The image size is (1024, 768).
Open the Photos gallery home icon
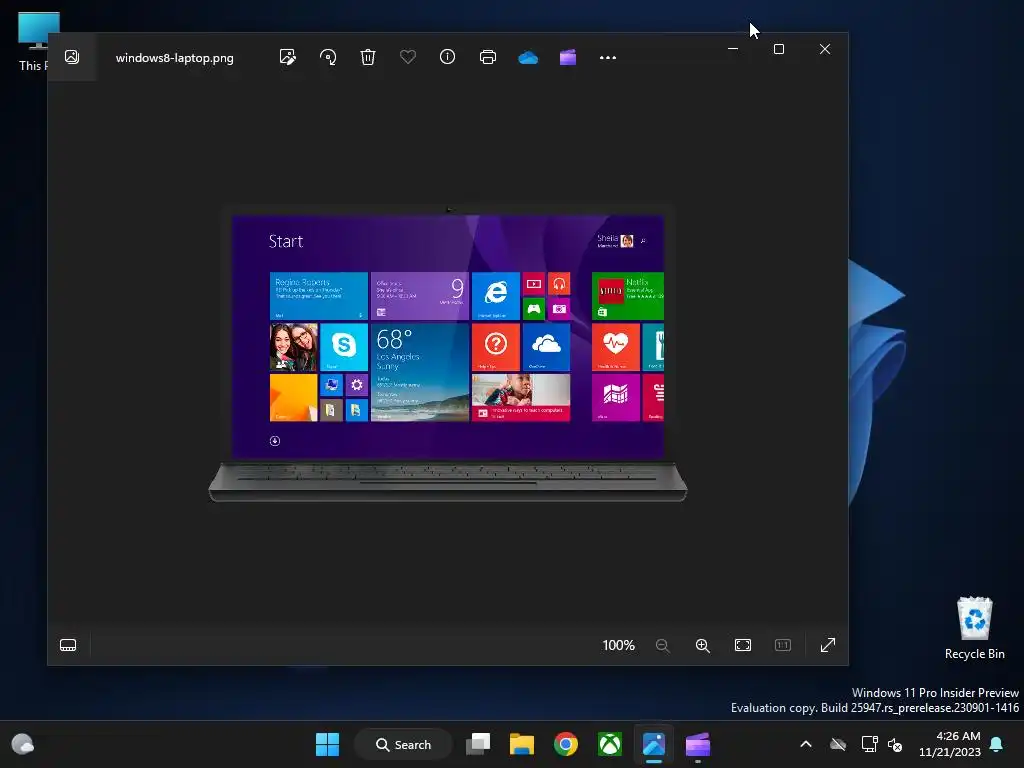click(72, 57)
